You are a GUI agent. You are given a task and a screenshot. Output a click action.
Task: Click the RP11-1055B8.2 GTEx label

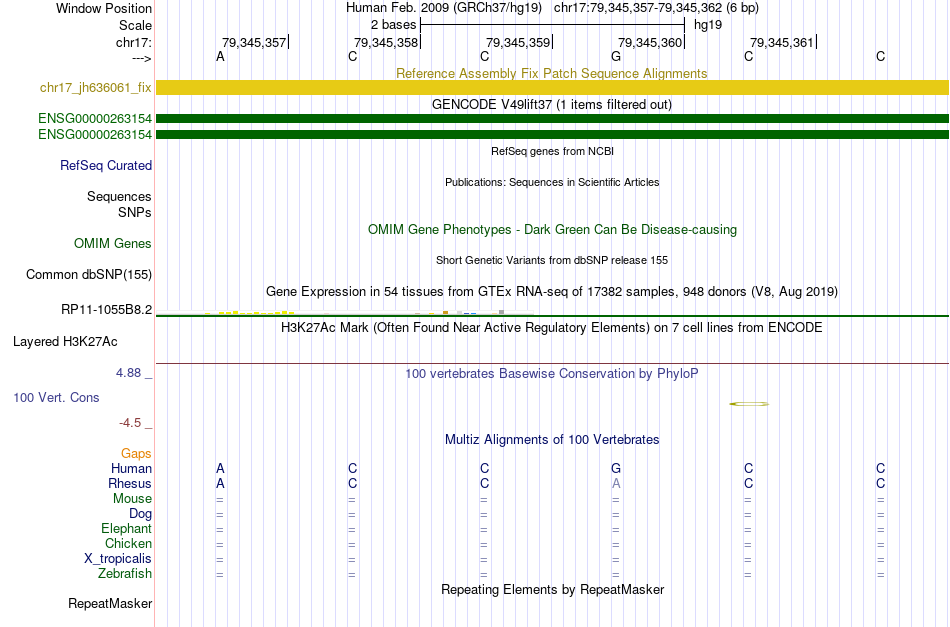coord(107,310)
